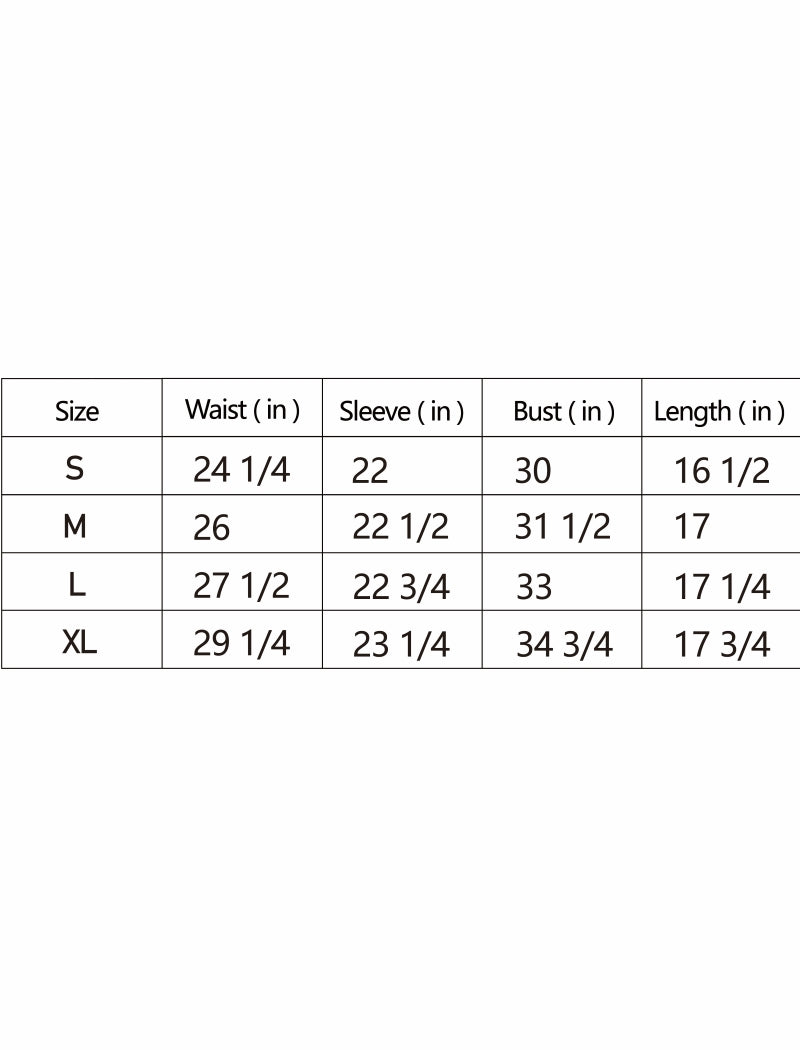Select length value 17 3/4

722,645
